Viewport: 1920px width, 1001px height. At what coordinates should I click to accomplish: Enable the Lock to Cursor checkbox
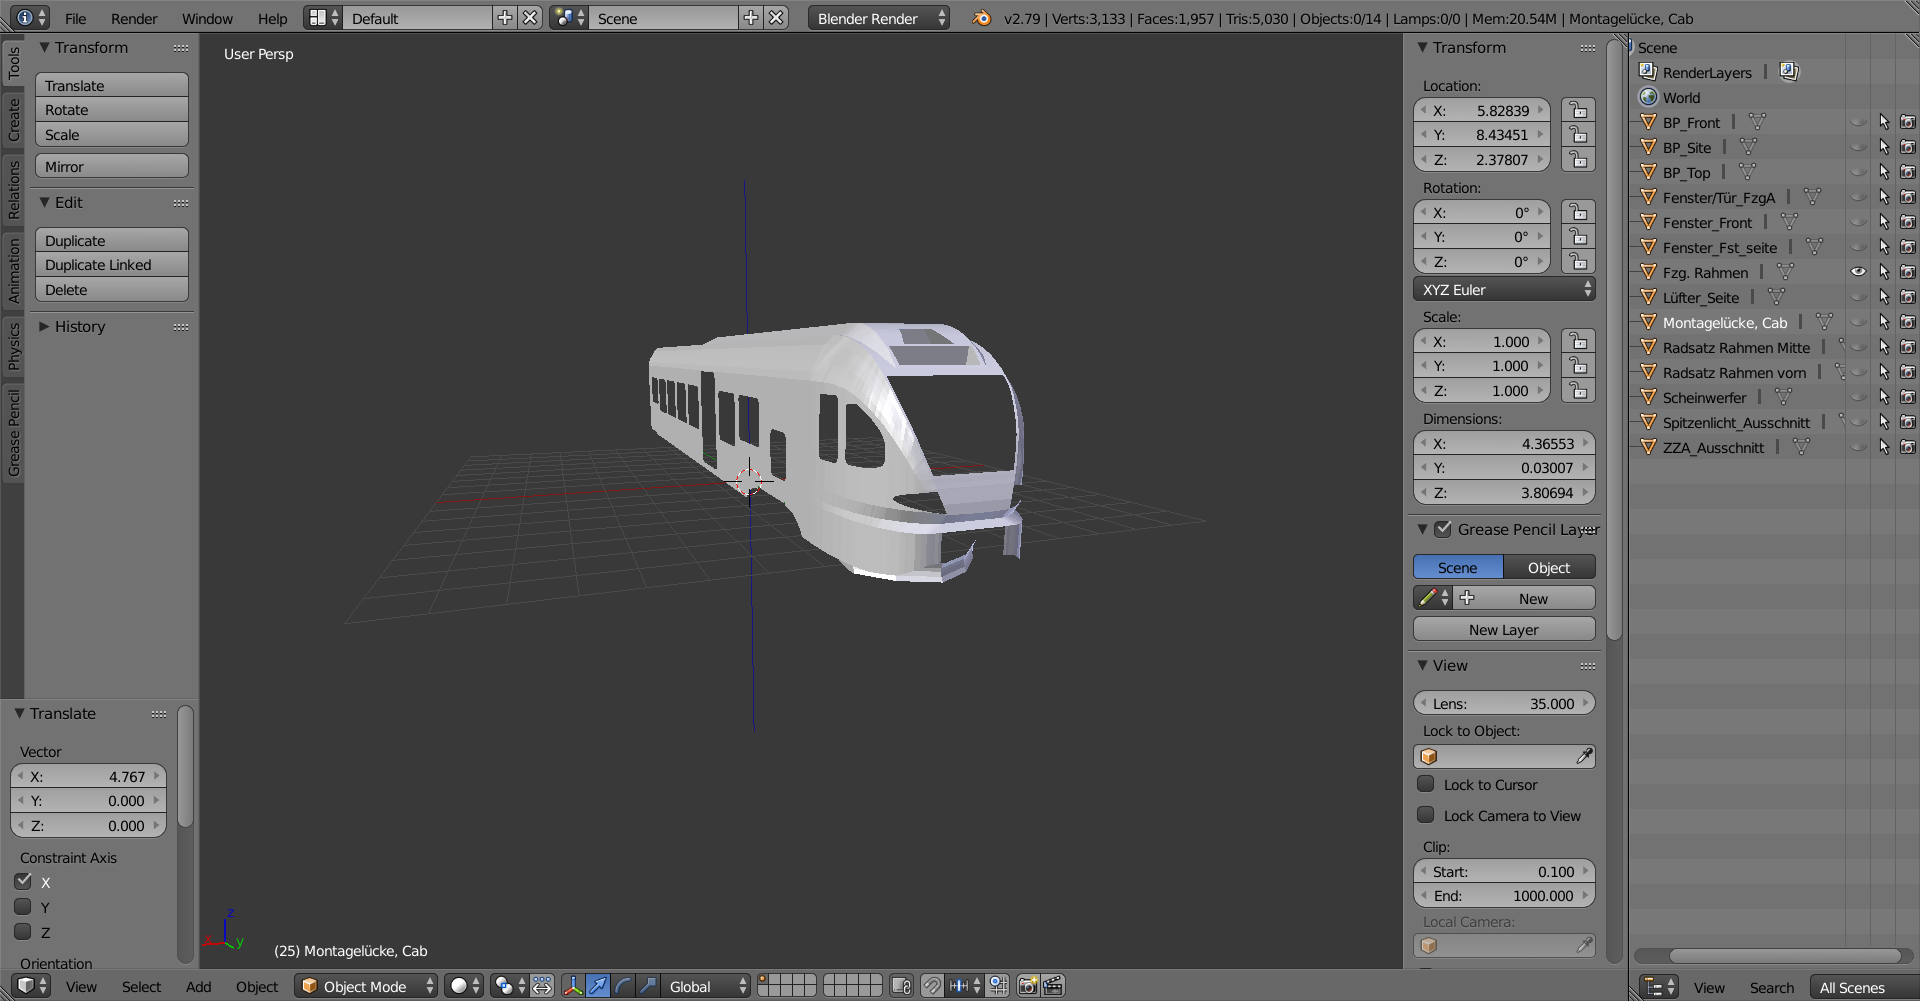[1426, 784]
